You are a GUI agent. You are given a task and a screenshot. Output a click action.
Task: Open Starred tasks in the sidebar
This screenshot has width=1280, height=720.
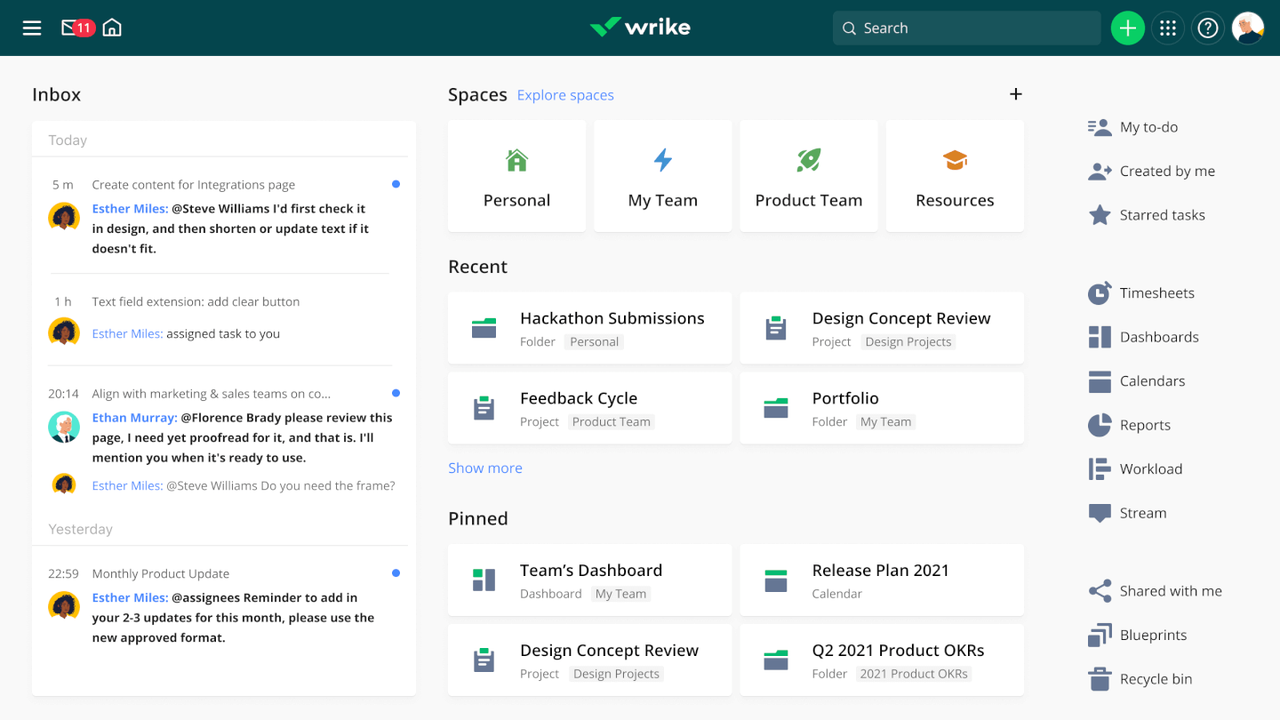click(1146, 214)
